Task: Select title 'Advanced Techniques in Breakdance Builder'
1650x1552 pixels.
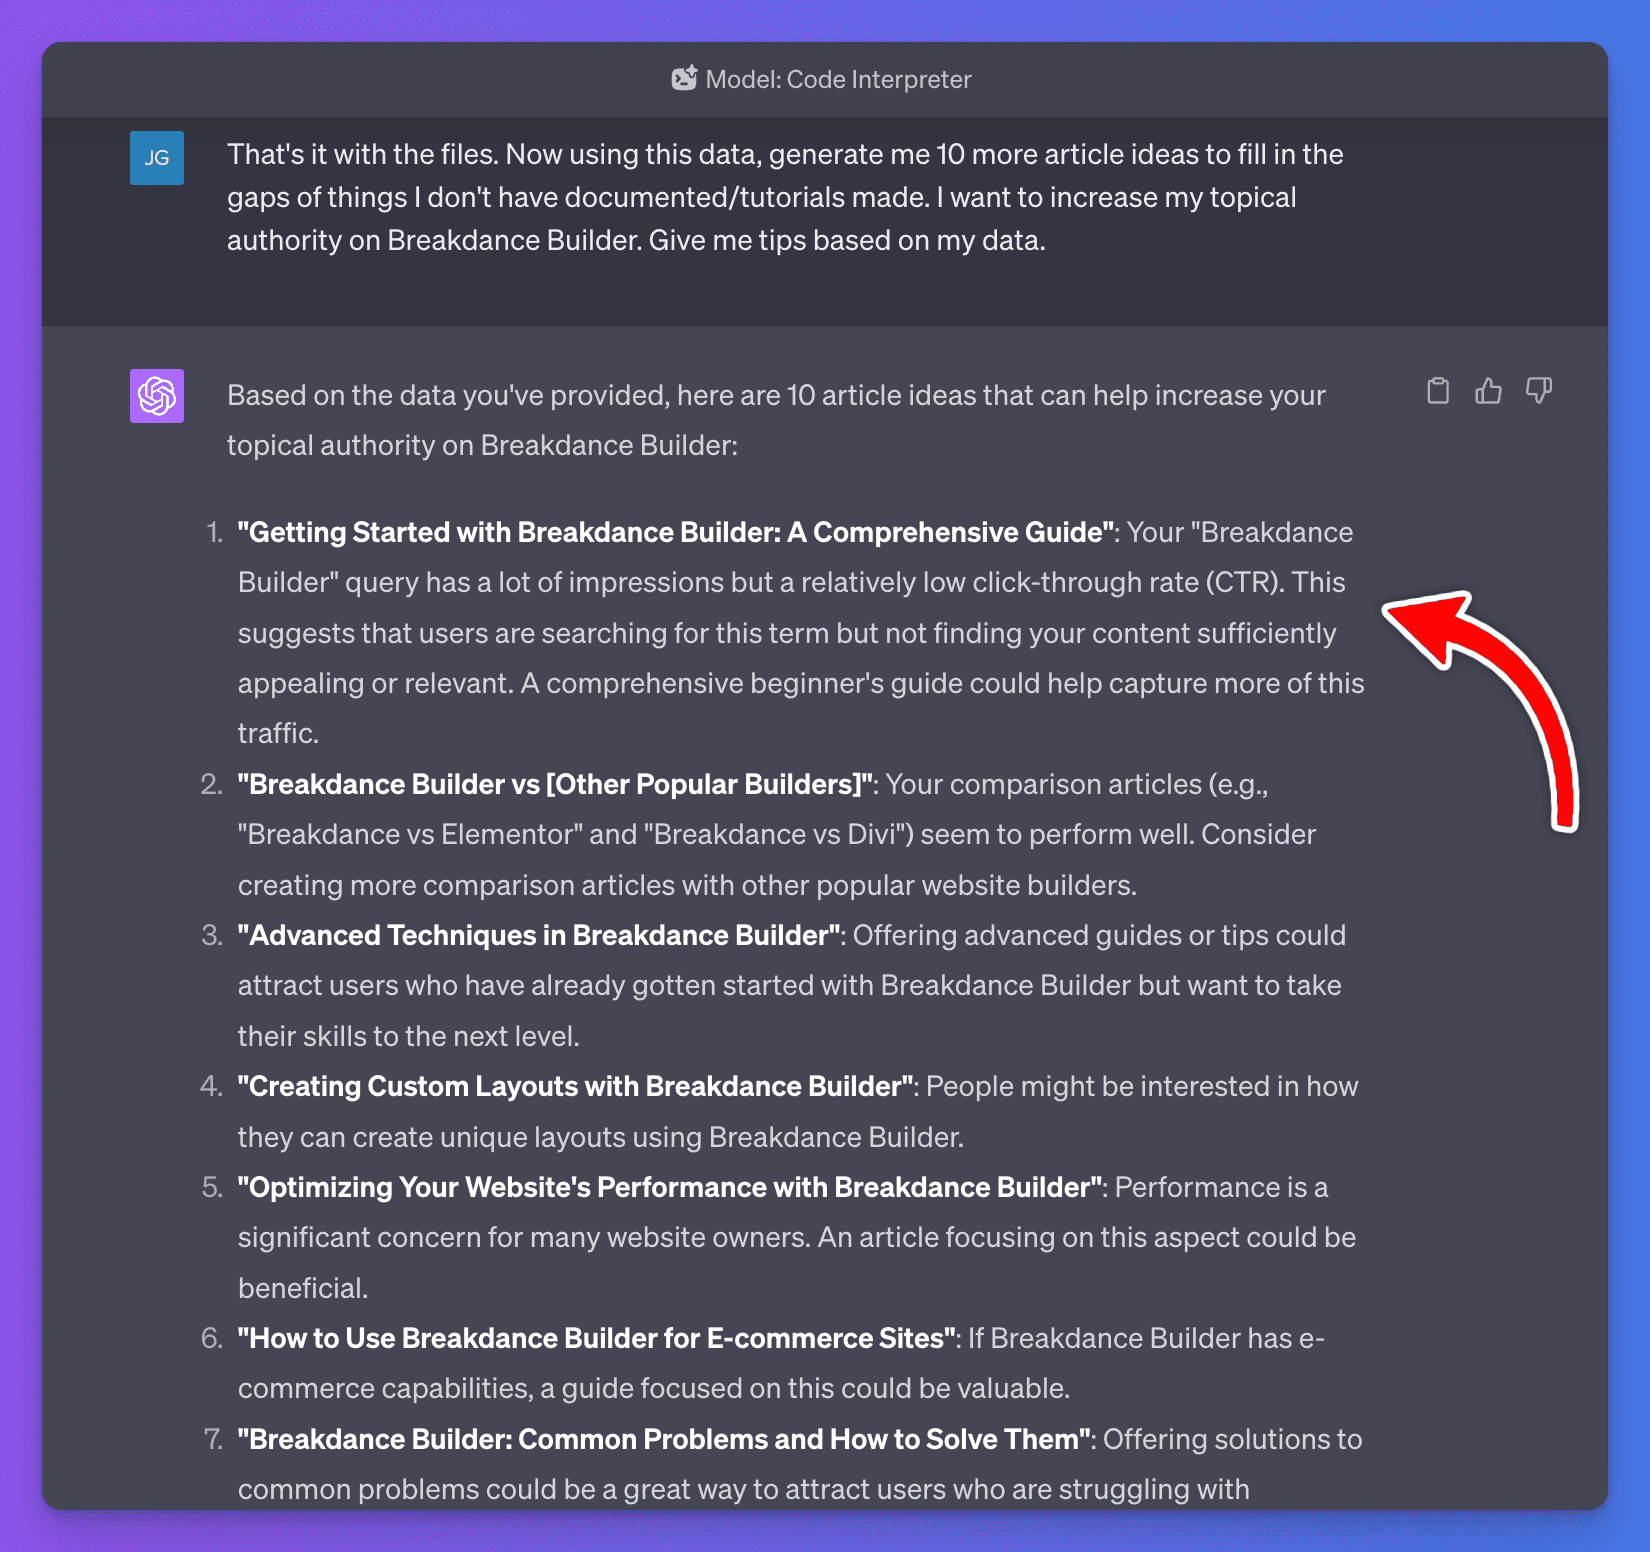Action: 540,935
